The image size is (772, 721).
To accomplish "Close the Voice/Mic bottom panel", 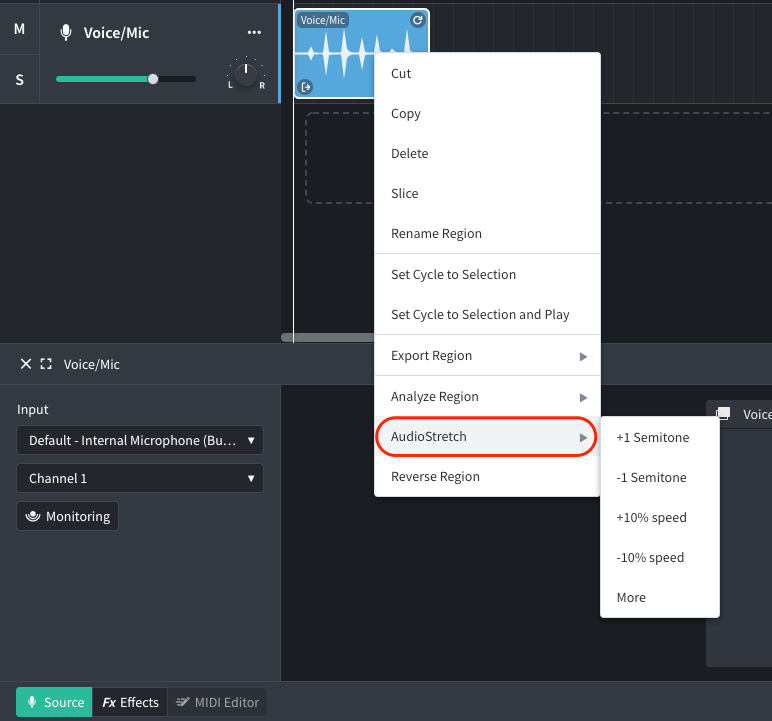I will coord(26,364).
